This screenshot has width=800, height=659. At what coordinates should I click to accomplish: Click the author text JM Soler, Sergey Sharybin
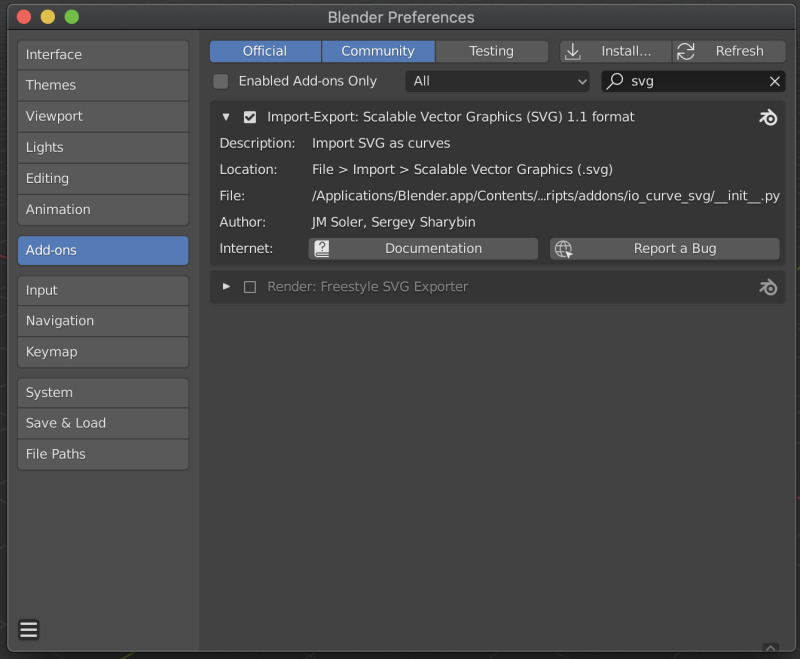tap(393, 223)
